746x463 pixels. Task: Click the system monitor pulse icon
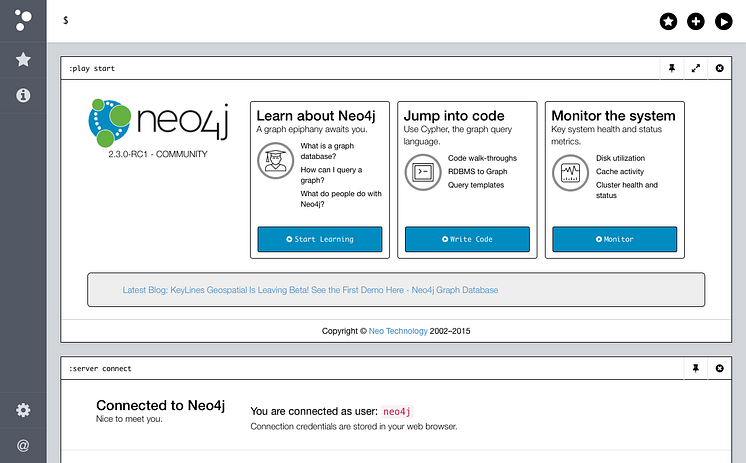click(570, 173)
